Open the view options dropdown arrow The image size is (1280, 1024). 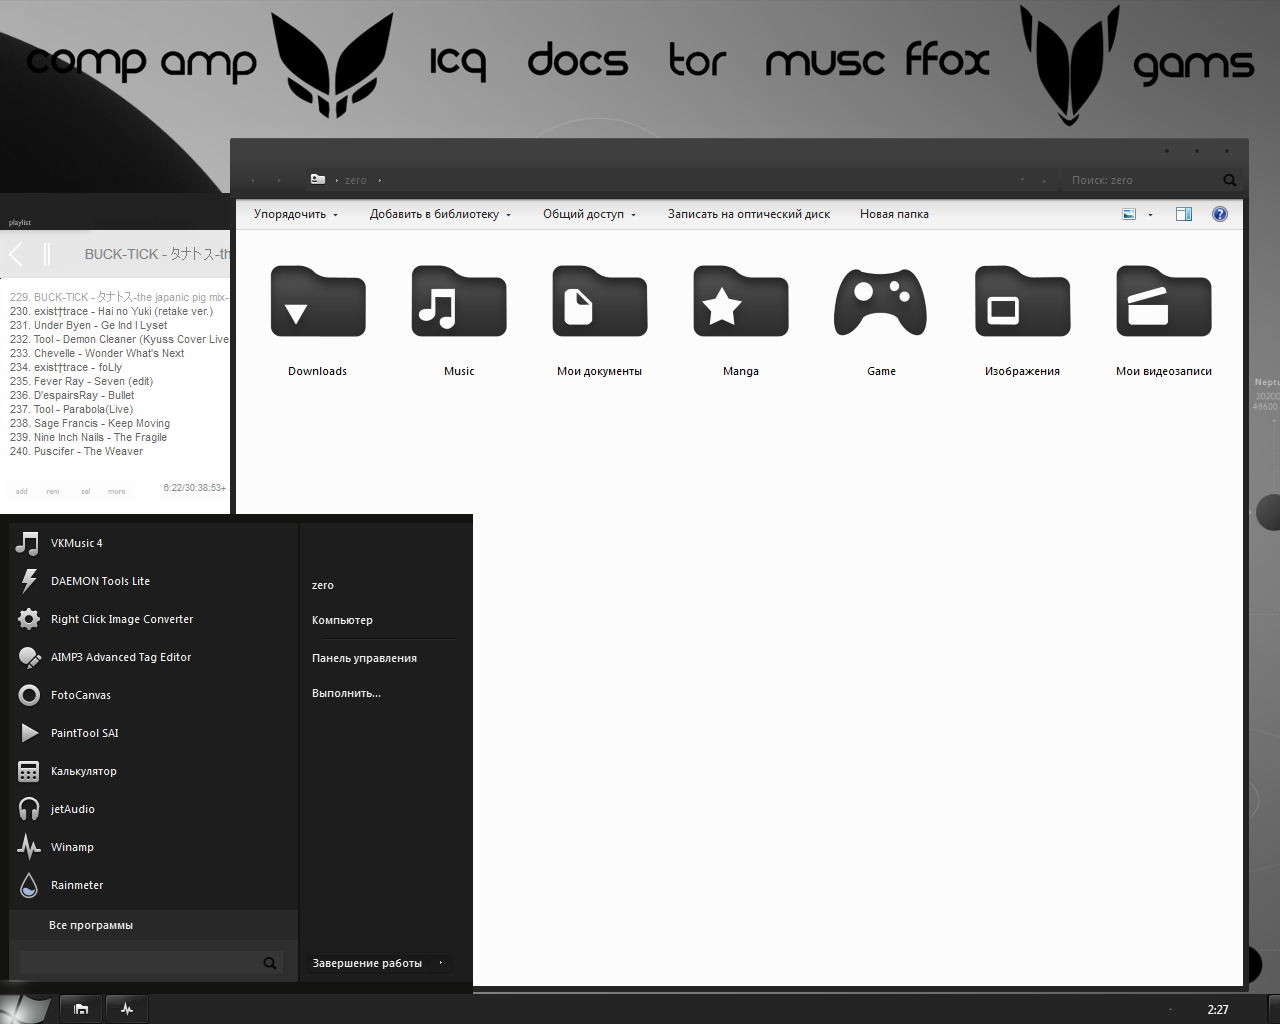[x=1150, y=214]
